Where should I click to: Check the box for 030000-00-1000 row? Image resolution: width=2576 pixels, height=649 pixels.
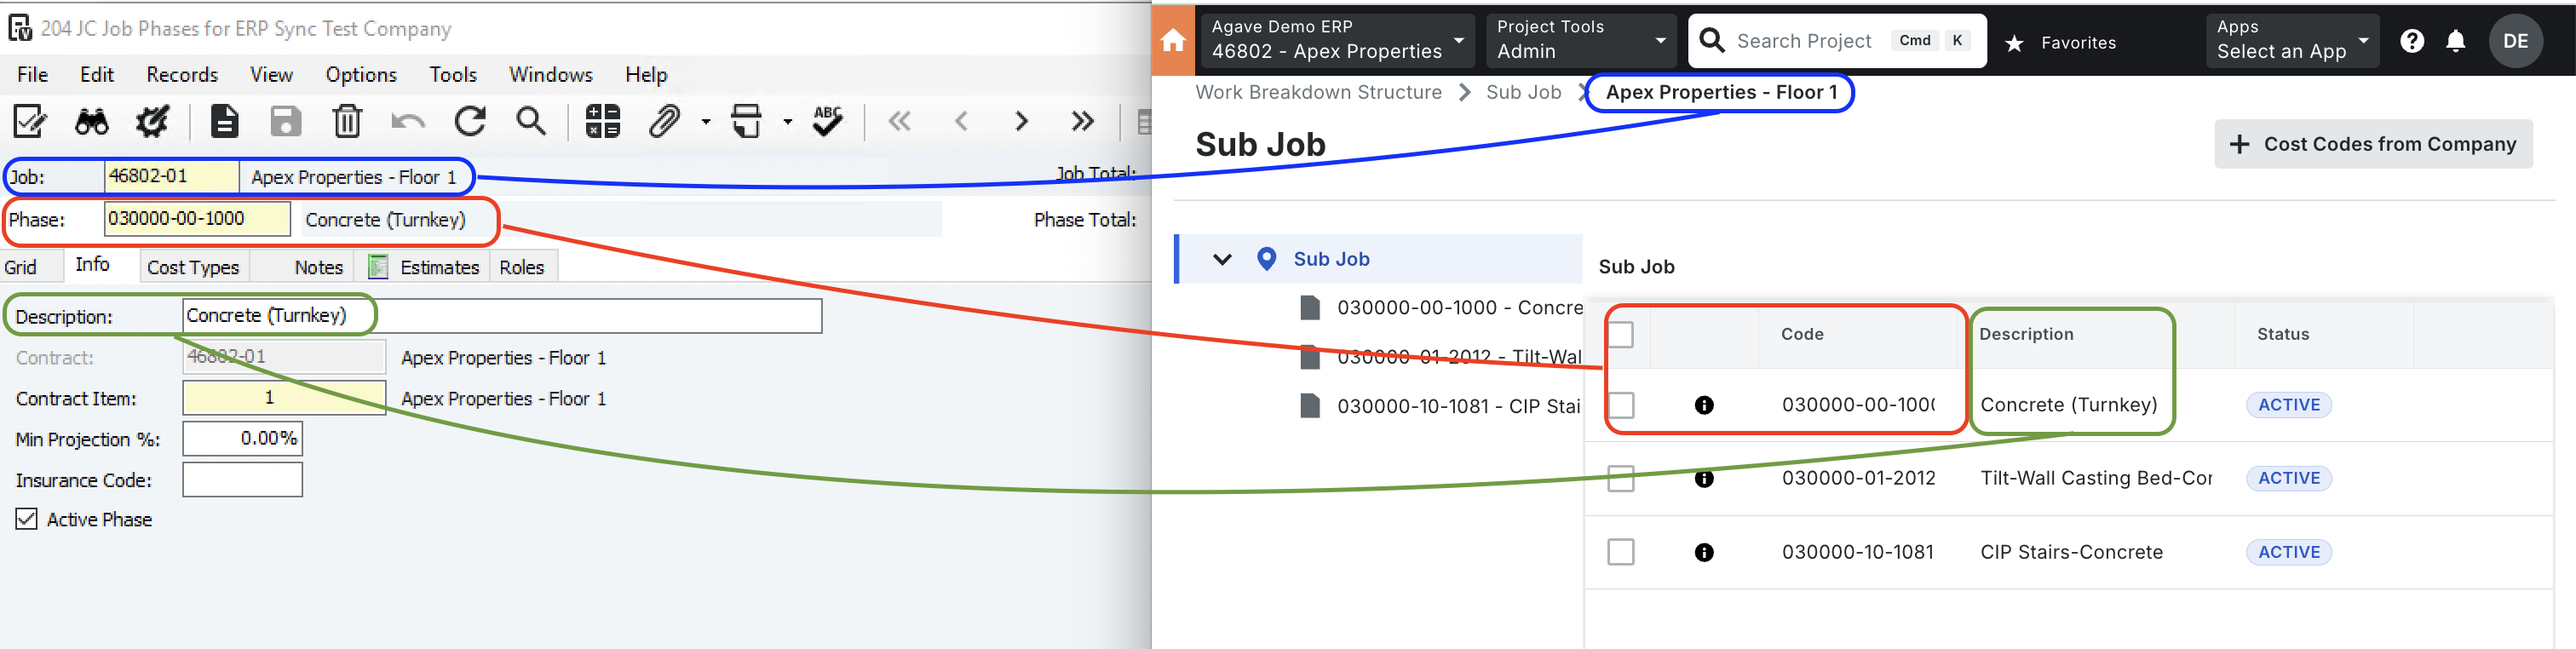pyautogui.click(x=1620, y=405)
